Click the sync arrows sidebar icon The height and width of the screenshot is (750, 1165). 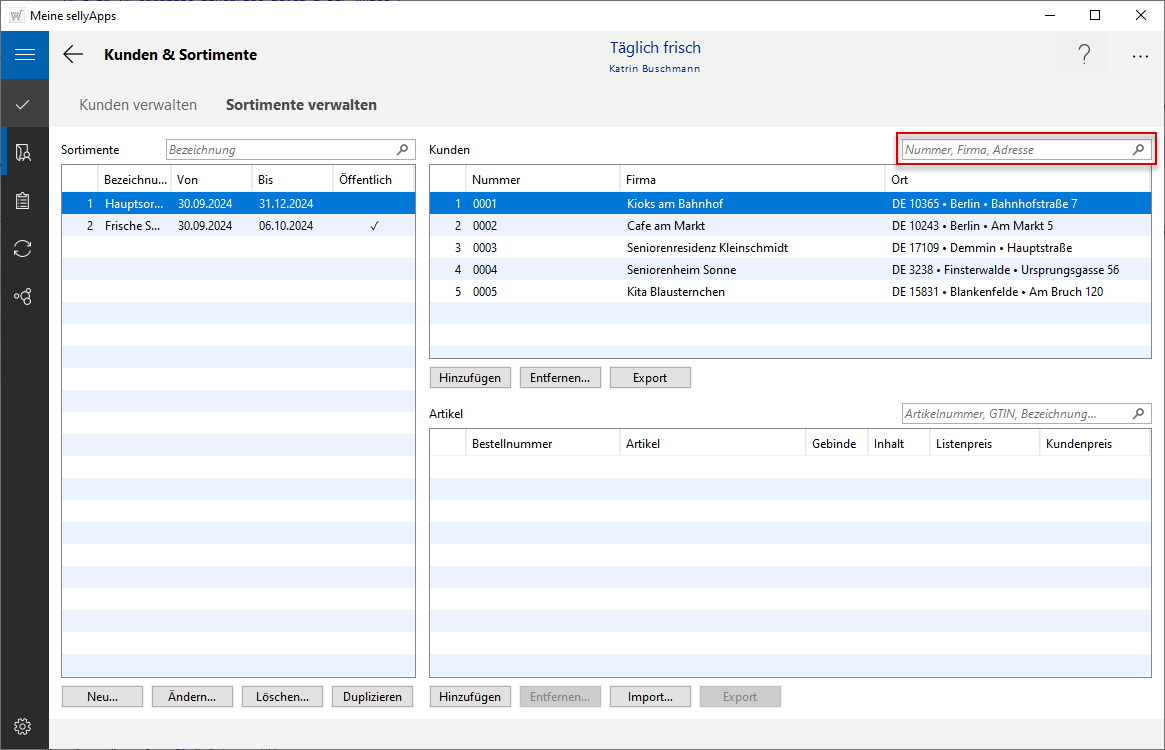24,249
